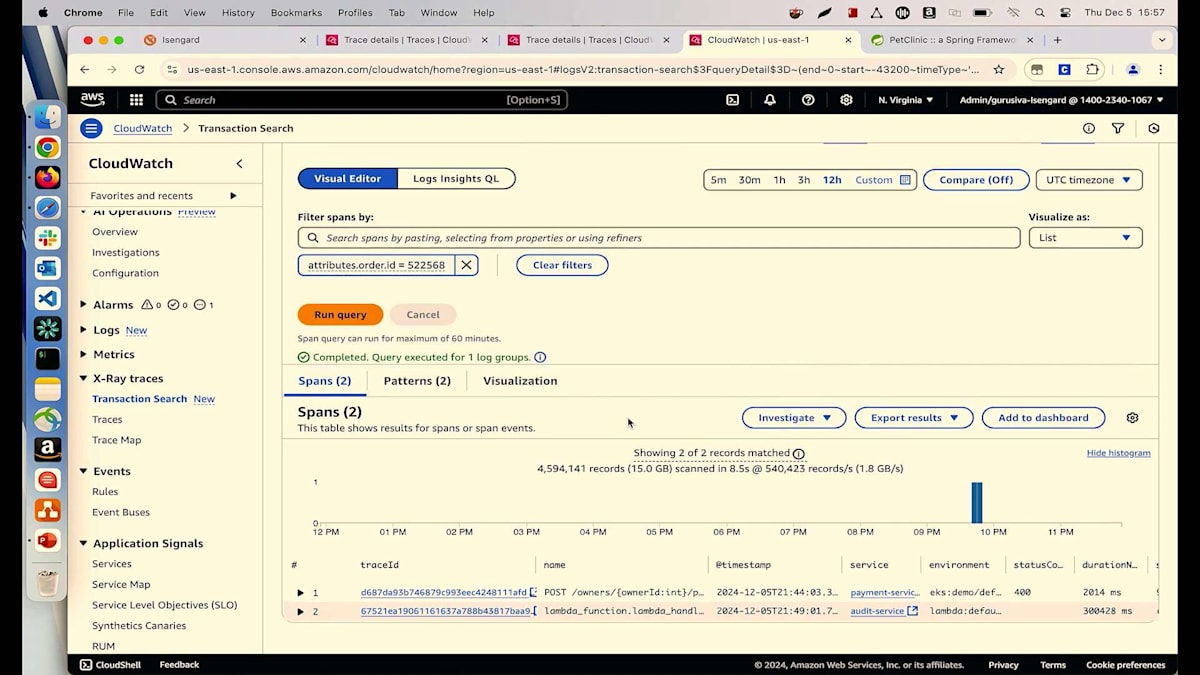Image resolution: width=1200 pixels, height=675 pixels.
Task: Open the Chrome History menu
Action: pos(238,13)
